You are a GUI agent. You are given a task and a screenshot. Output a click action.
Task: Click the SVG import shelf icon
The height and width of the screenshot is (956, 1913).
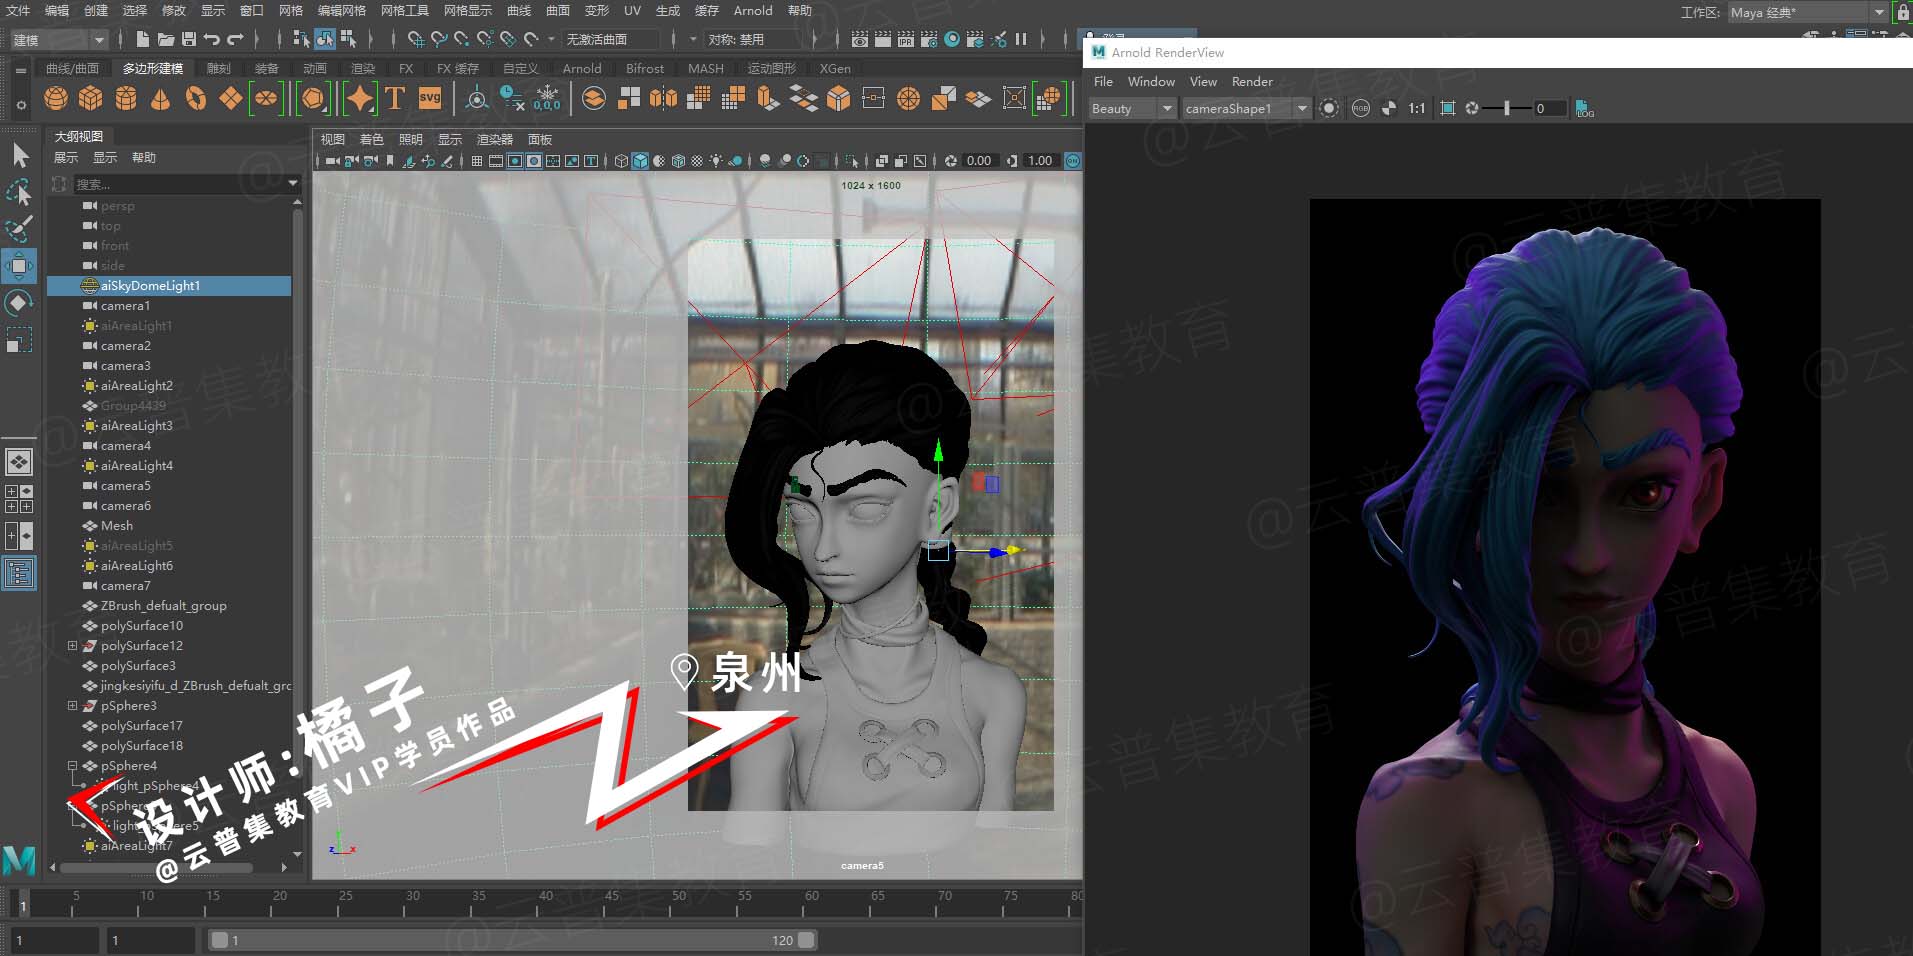(x=430, y=98)
